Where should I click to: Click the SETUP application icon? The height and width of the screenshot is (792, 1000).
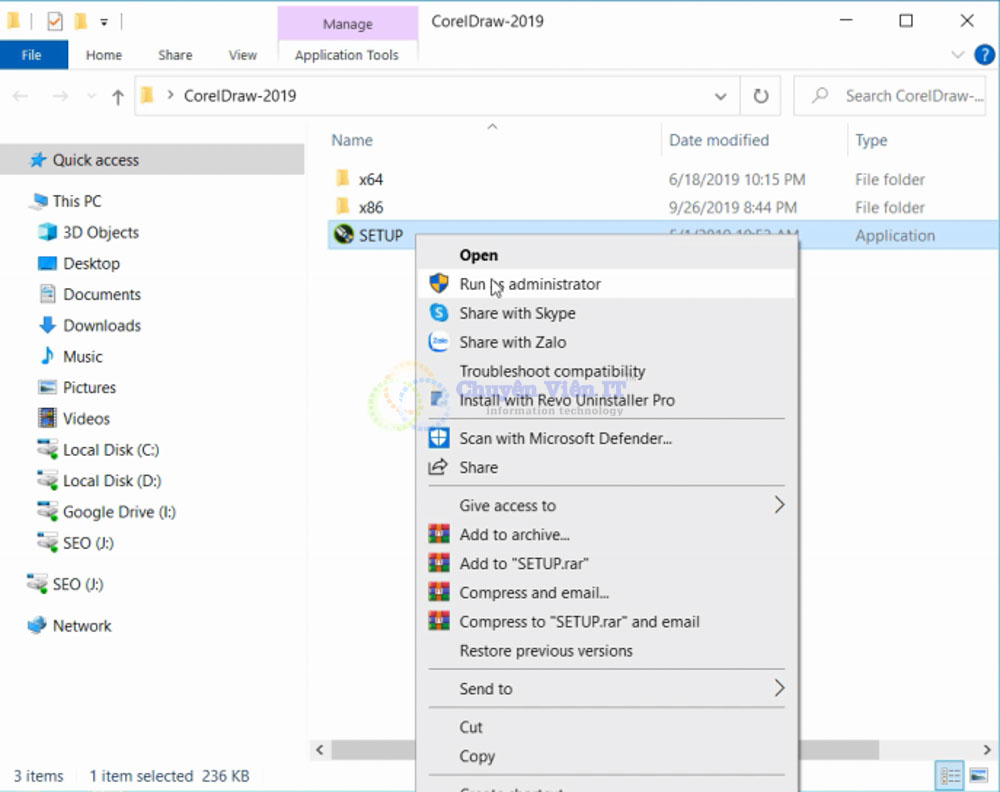(x=343, y=236)
